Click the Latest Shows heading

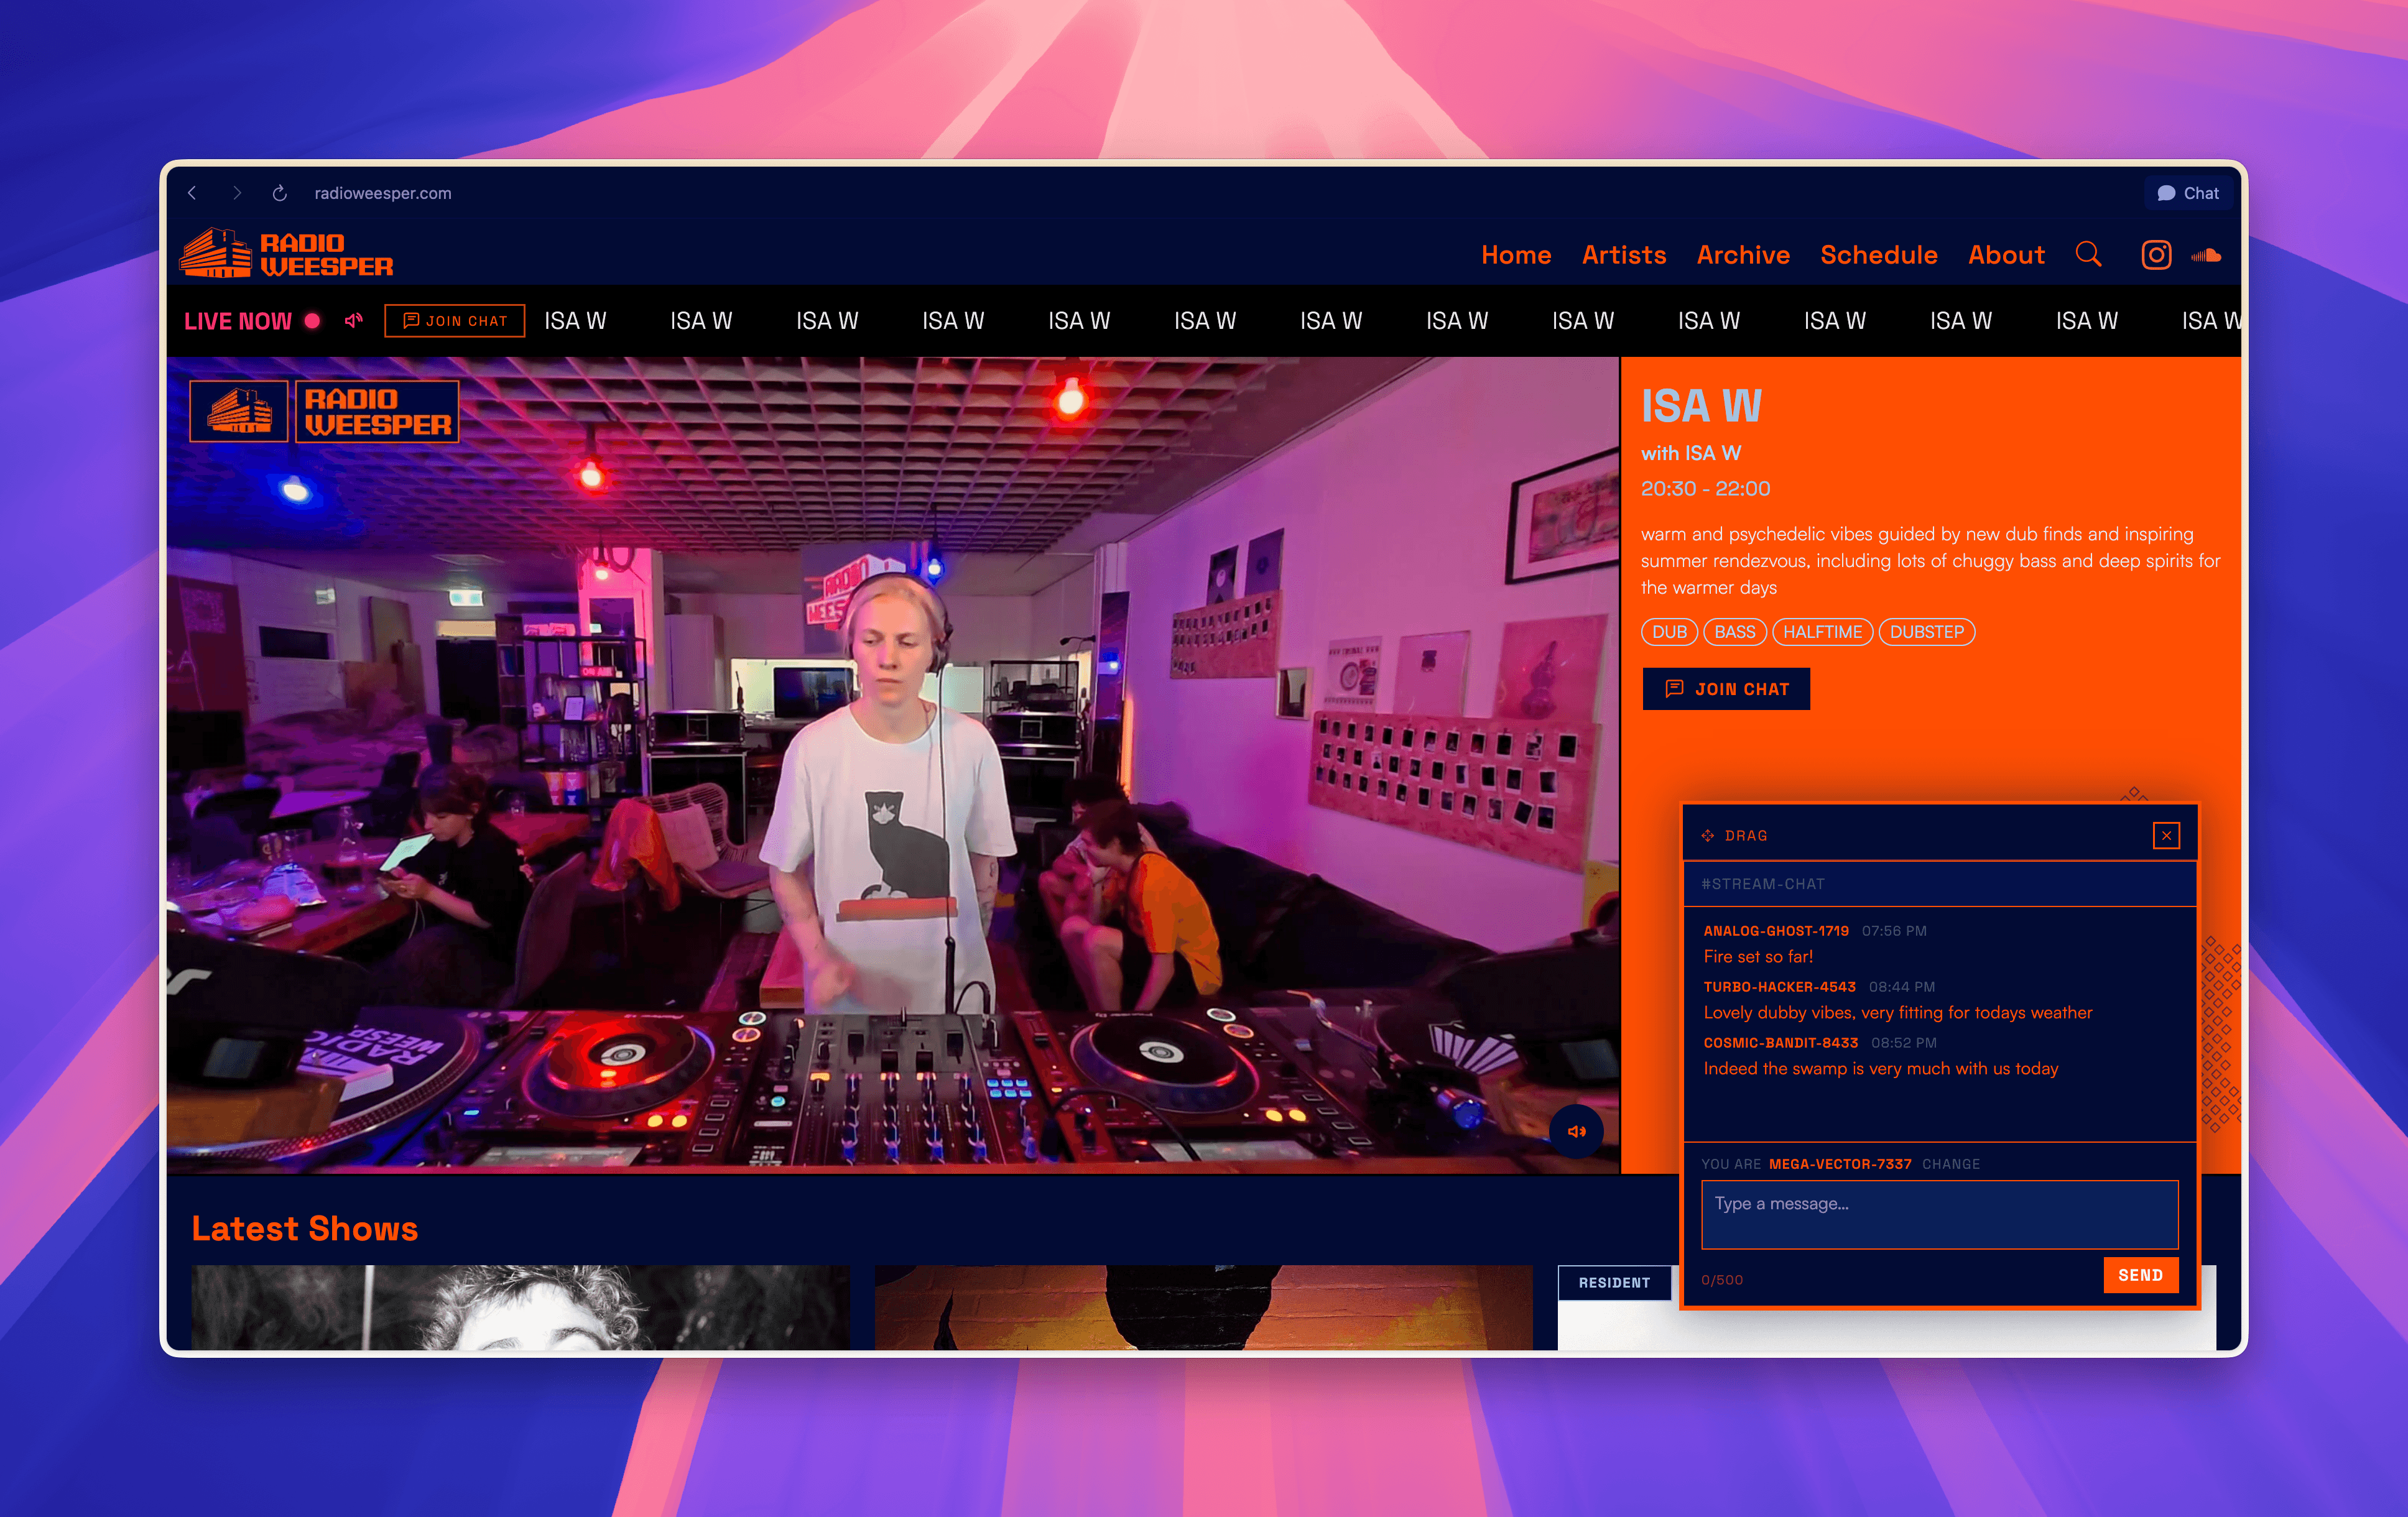tap(304, 1228)
